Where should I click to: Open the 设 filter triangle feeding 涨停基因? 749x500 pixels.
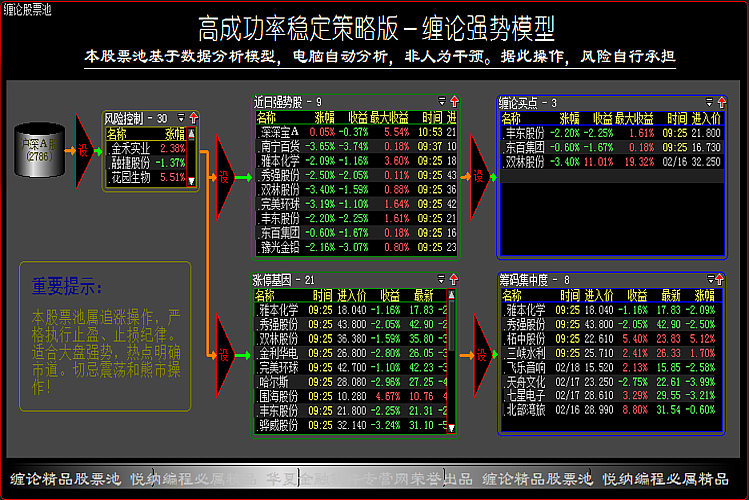point(223,355)
